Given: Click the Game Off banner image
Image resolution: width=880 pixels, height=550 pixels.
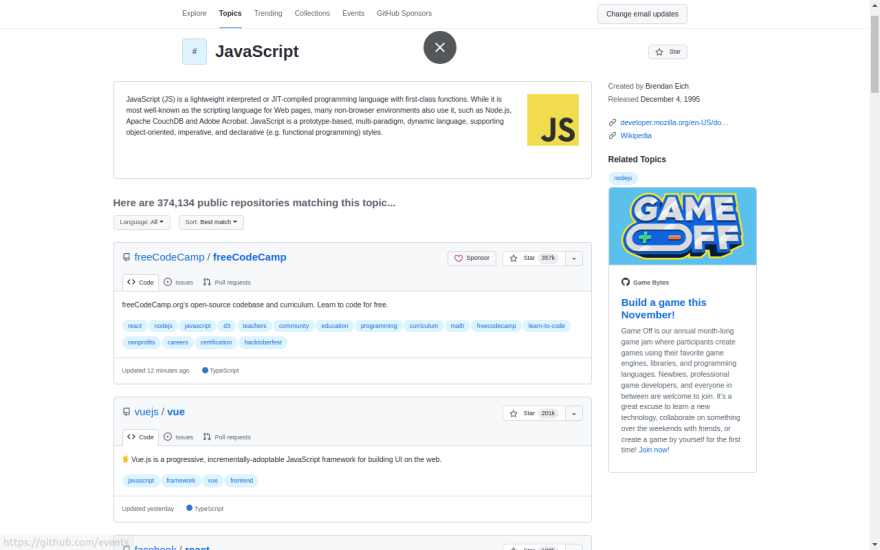Looking at the screenshot, I should [682, 226].
